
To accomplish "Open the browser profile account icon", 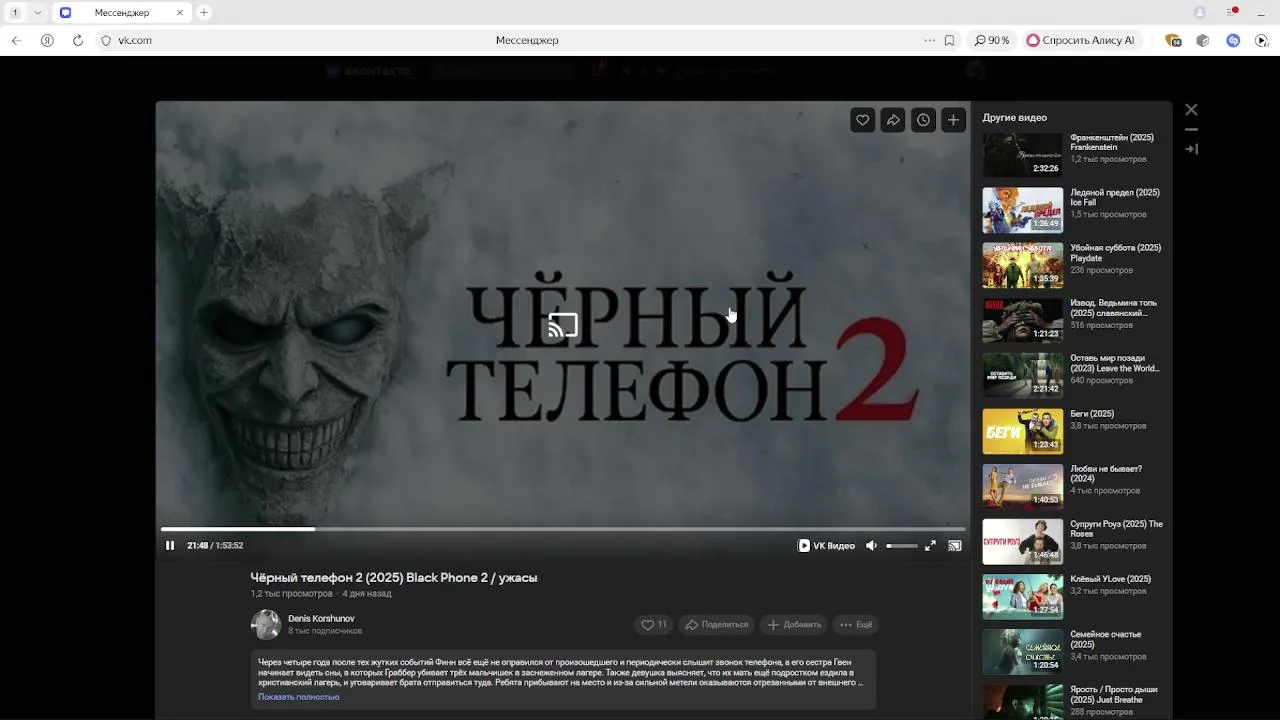I will (x=1200, y=12).
